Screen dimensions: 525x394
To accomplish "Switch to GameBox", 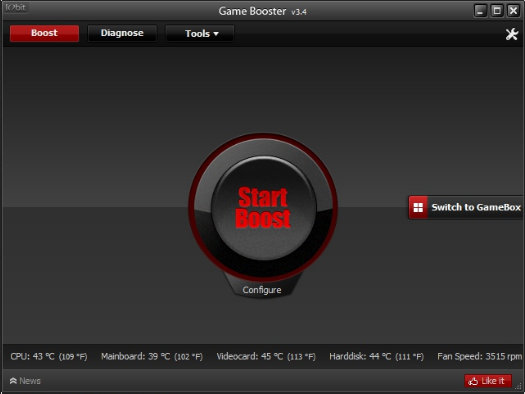I will [x=466, y=208].
